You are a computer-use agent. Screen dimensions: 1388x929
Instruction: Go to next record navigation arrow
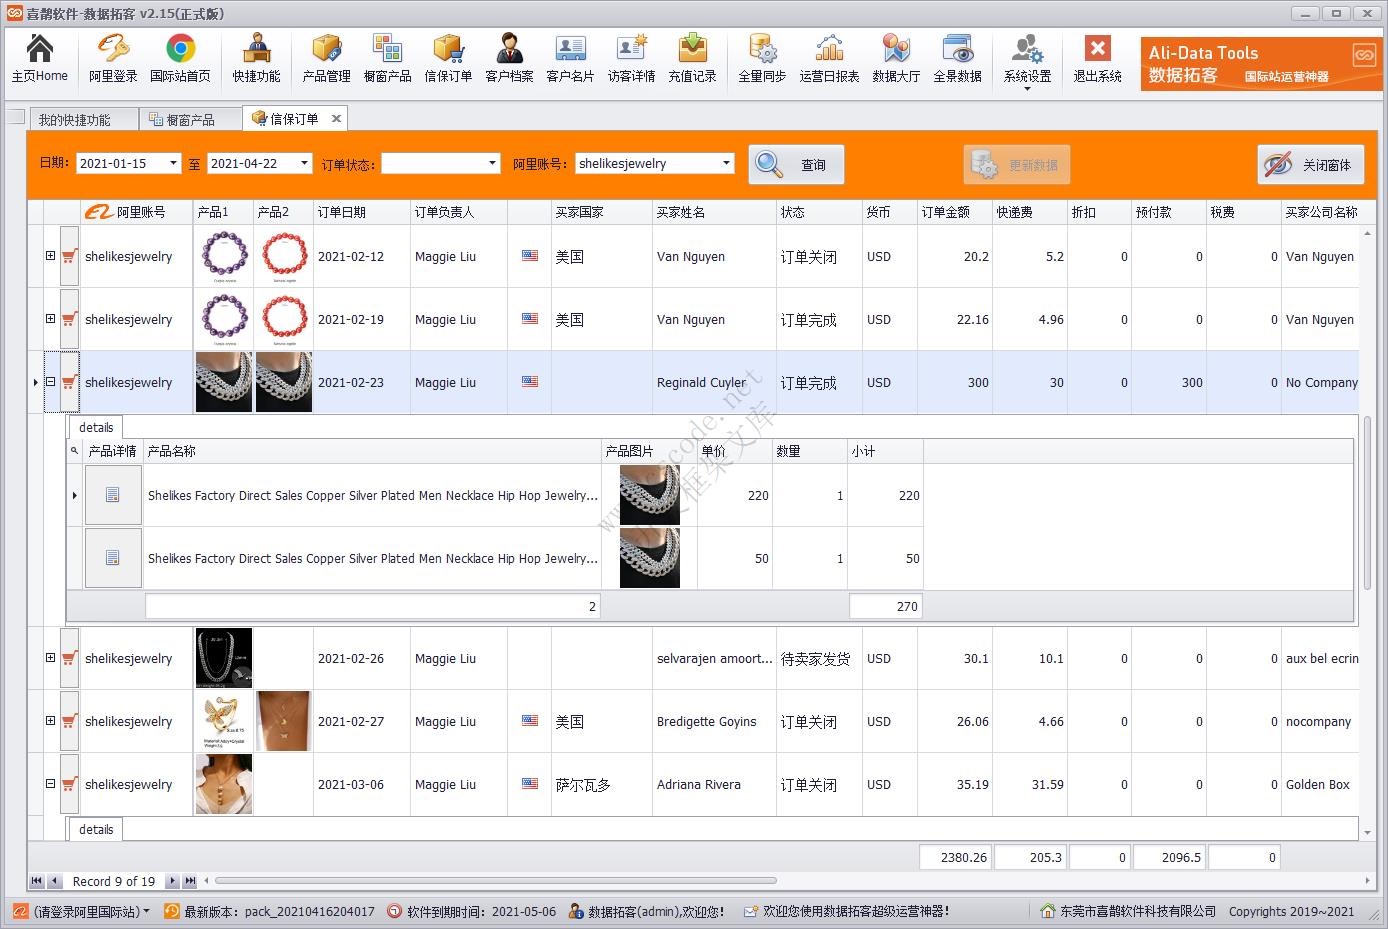coord(172,881)
